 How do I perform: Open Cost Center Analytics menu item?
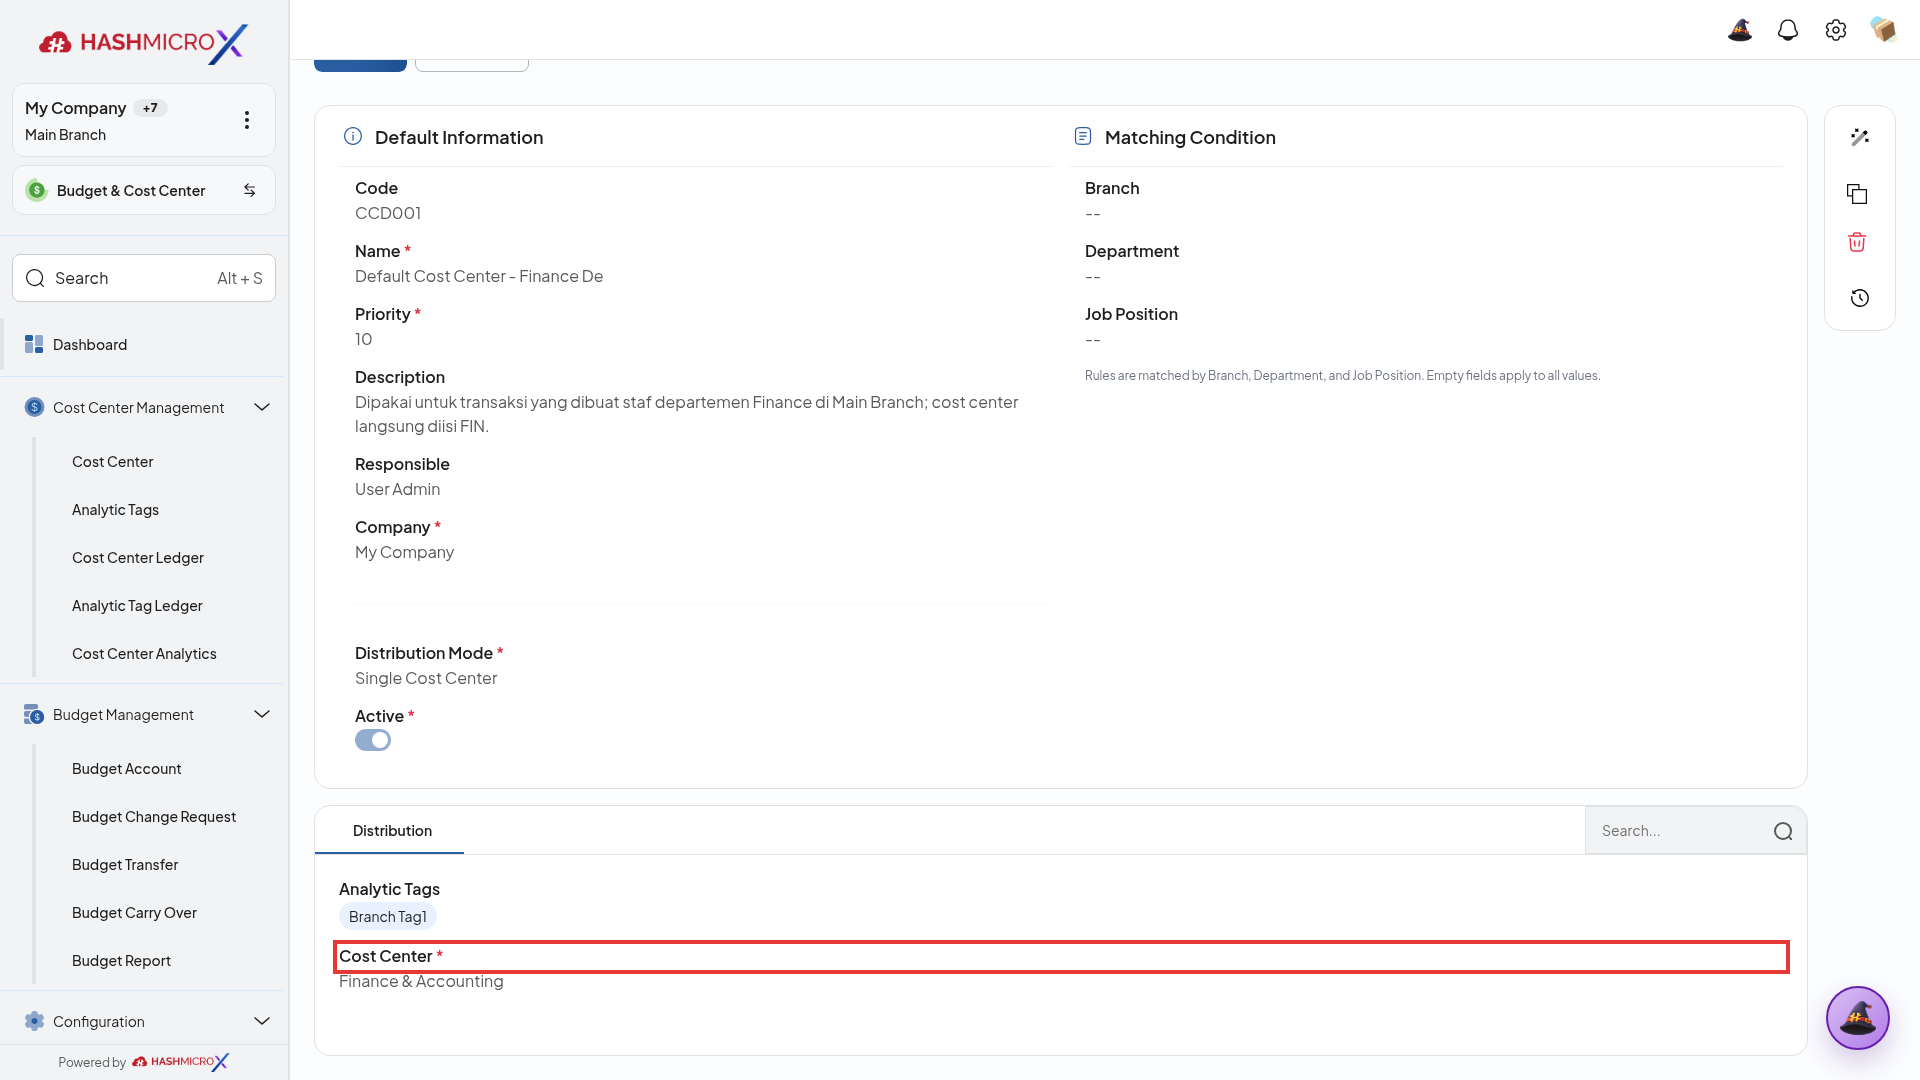pos(144,654)
